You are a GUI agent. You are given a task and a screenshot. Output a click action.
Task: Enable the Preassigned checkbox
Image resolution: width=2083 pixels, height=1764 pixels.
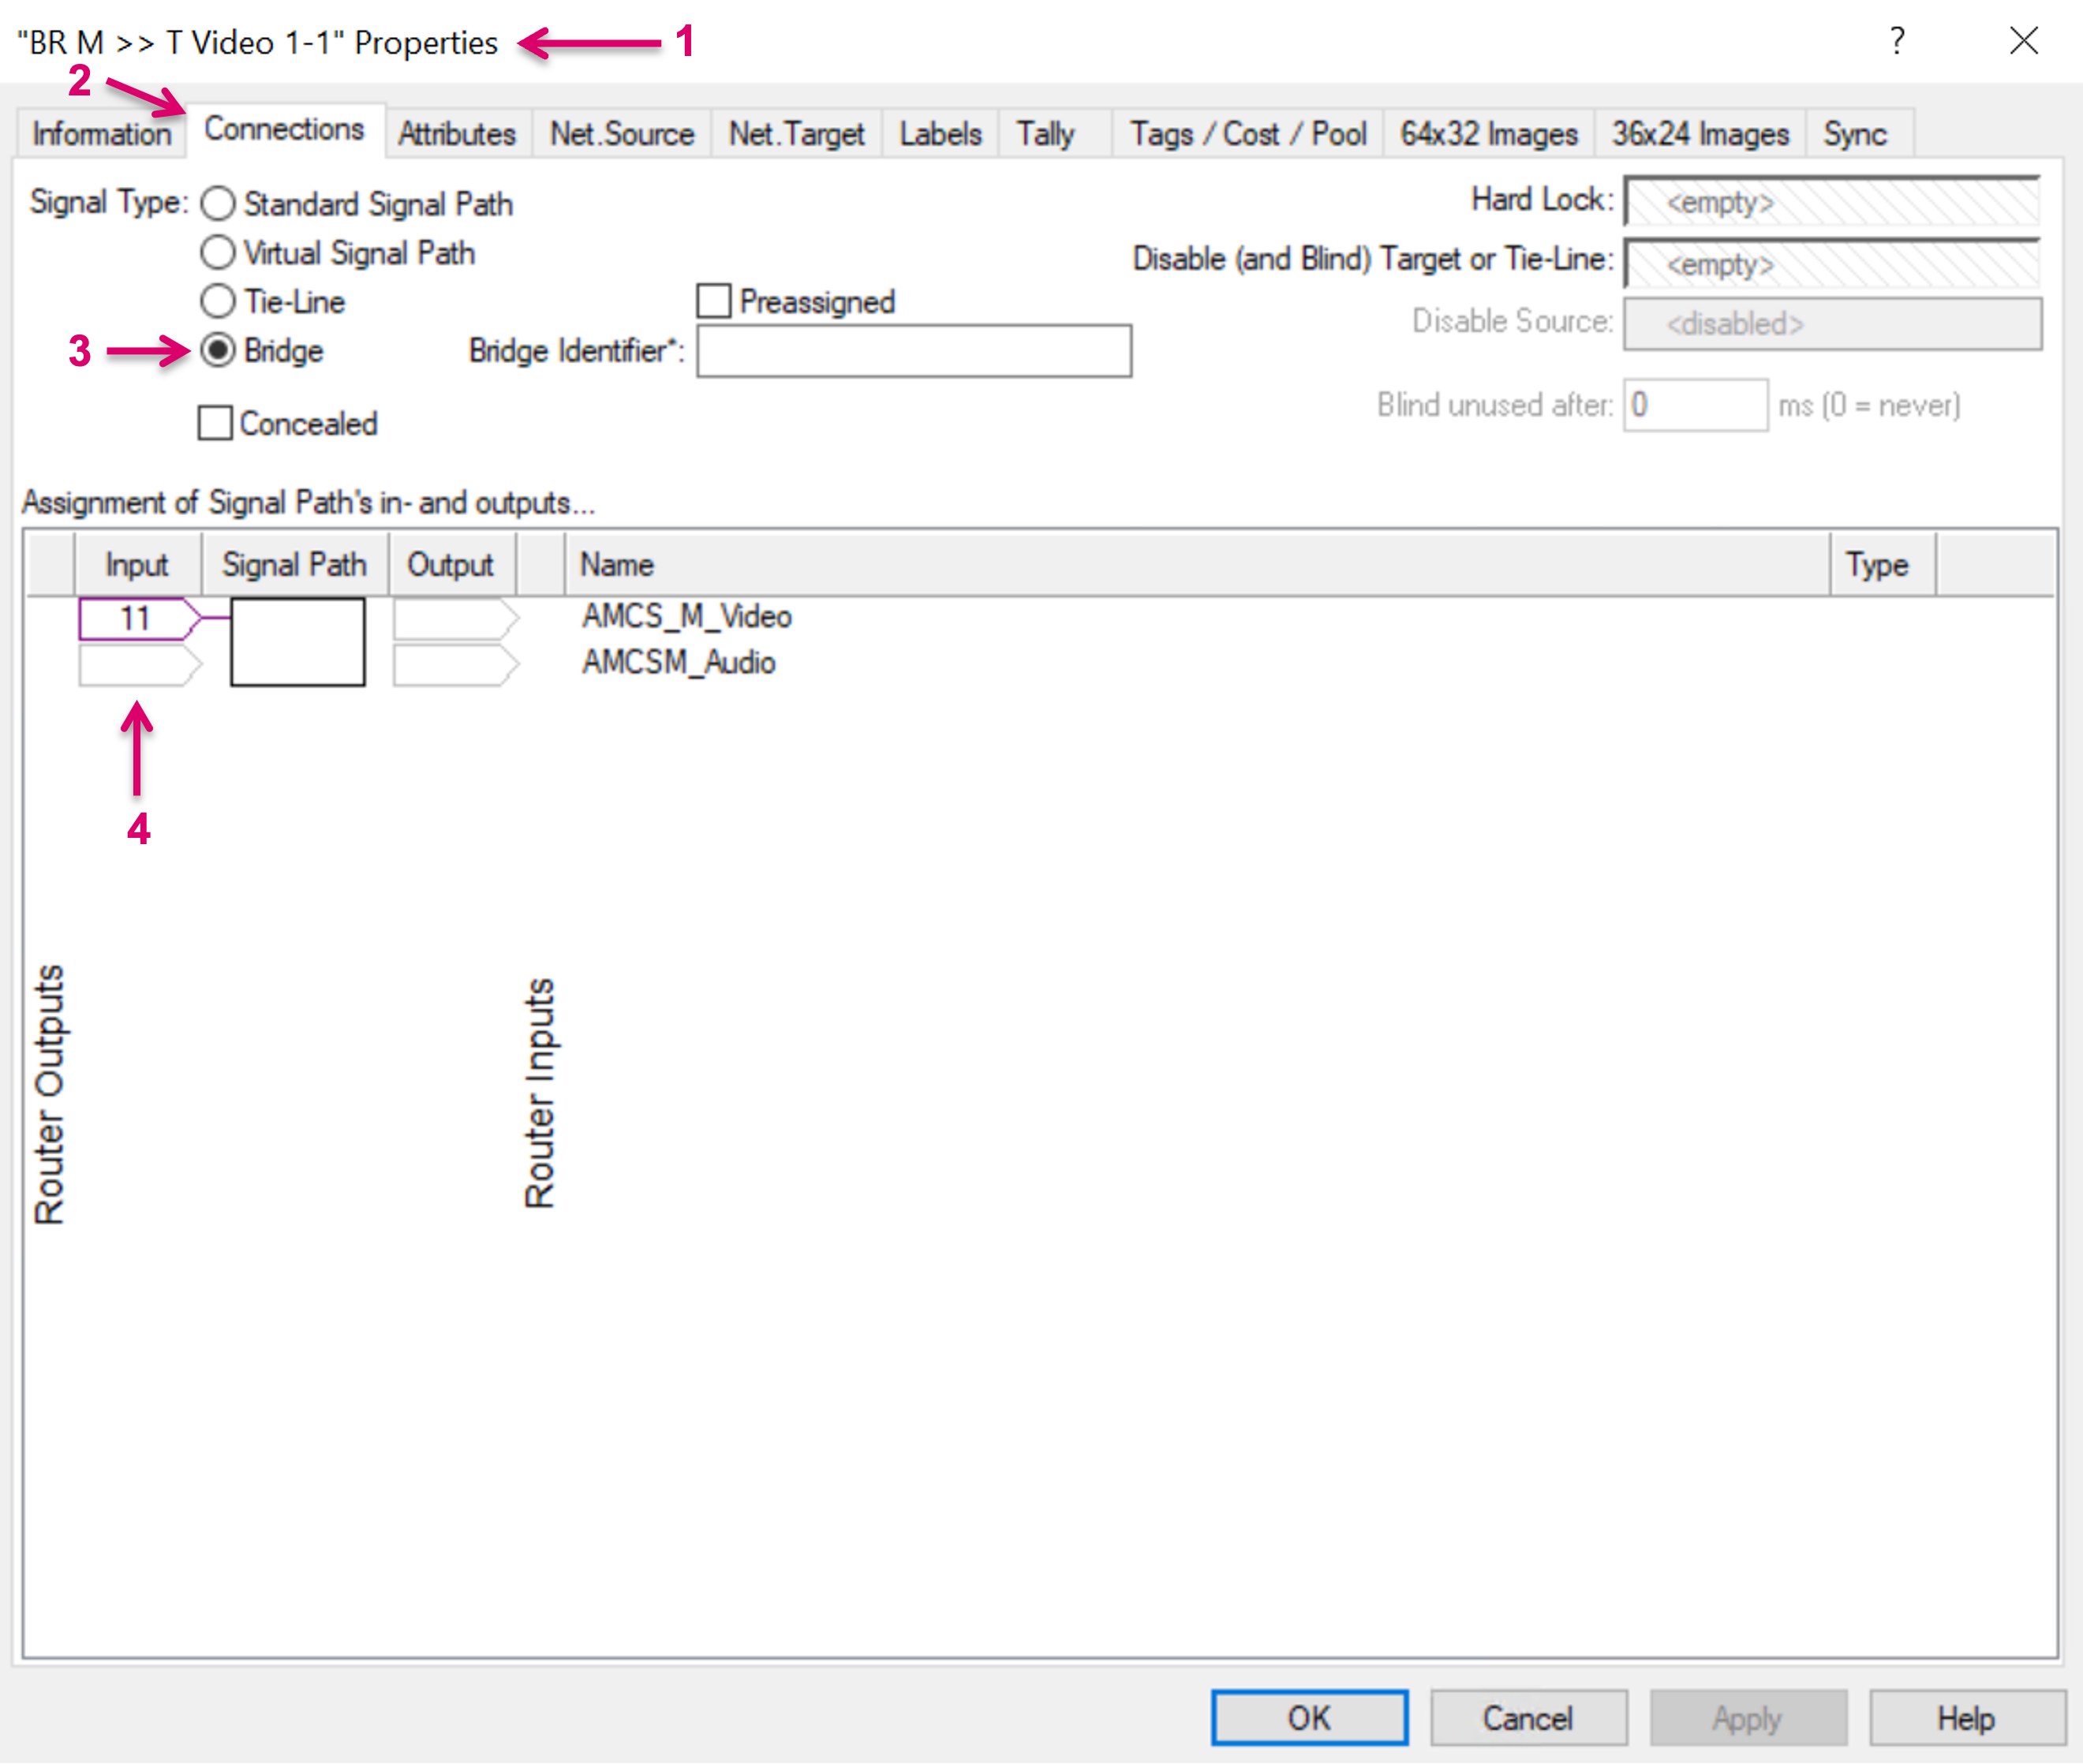(x=713, y=301)
